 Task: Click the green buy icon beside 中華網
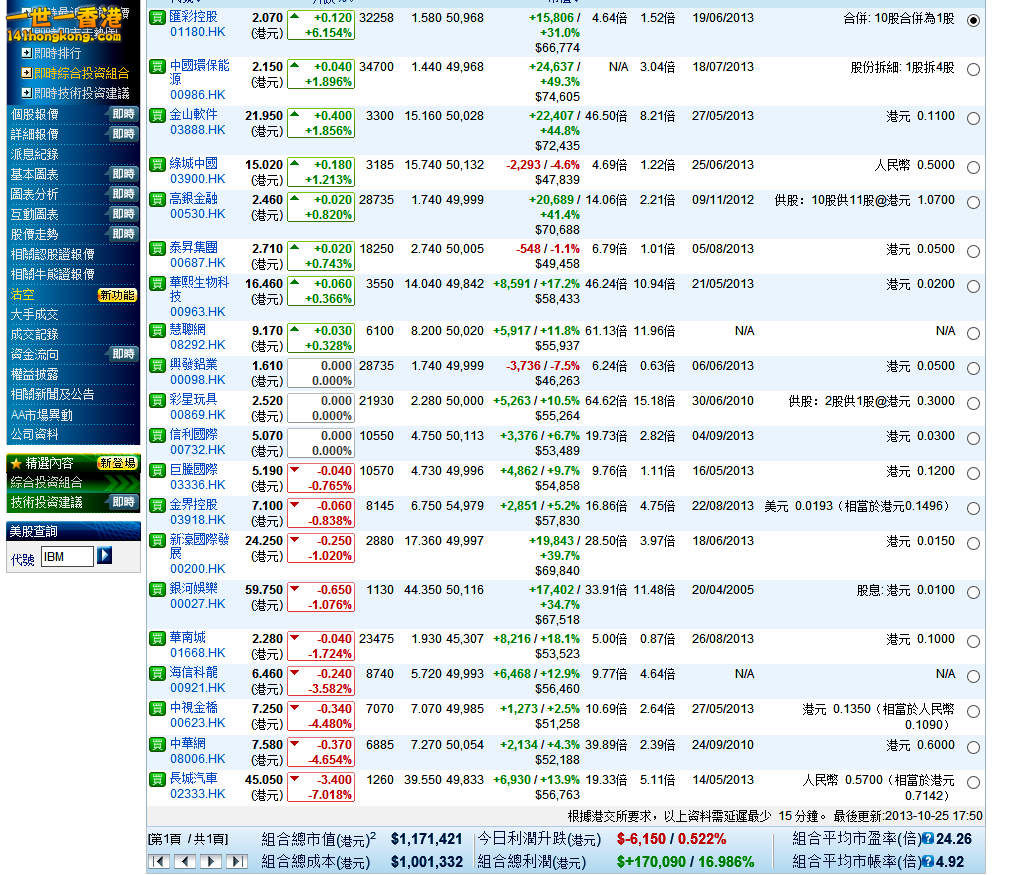[x=157, y=744]
